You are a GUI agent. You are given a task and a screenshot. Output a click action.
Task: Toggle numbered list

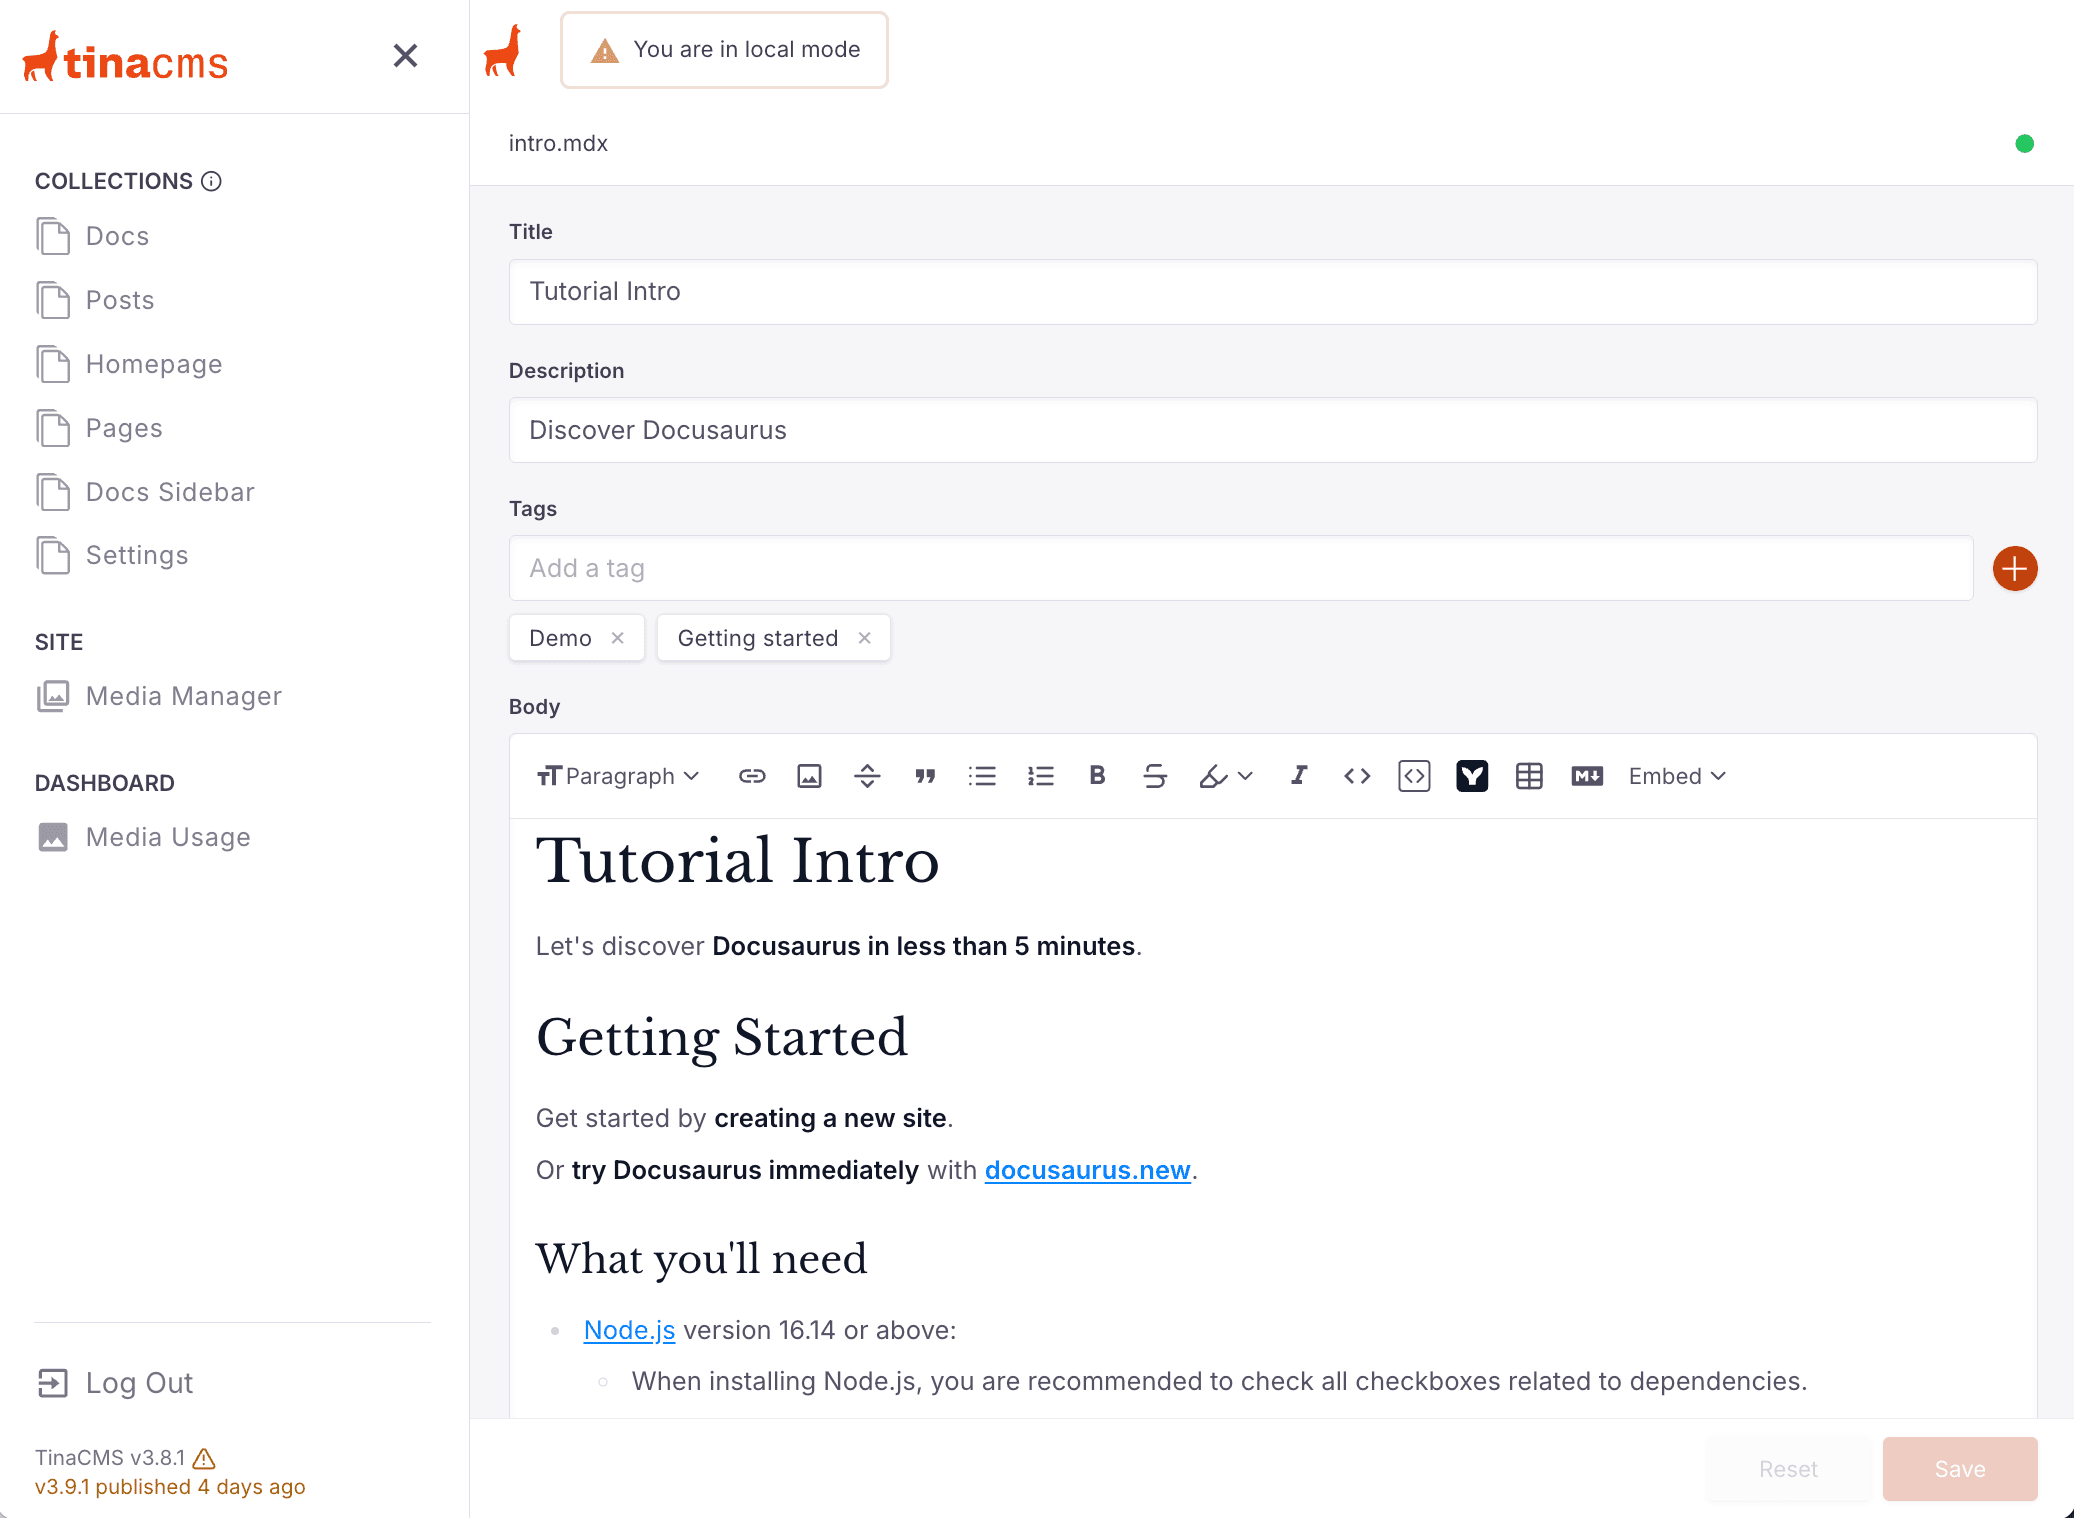point(1040,776)
